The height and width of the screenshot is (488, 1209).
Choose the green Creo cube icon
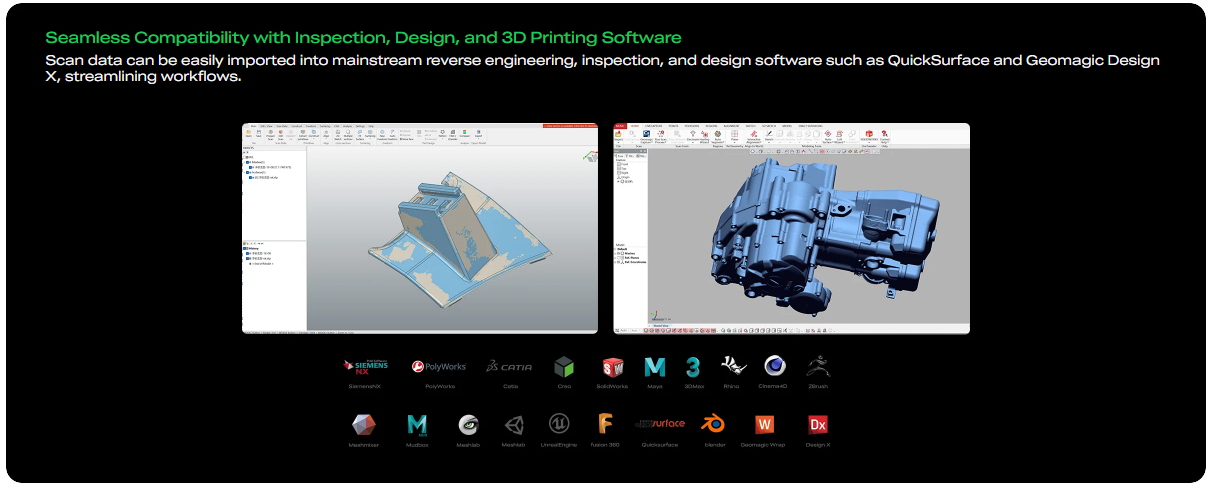564,367
